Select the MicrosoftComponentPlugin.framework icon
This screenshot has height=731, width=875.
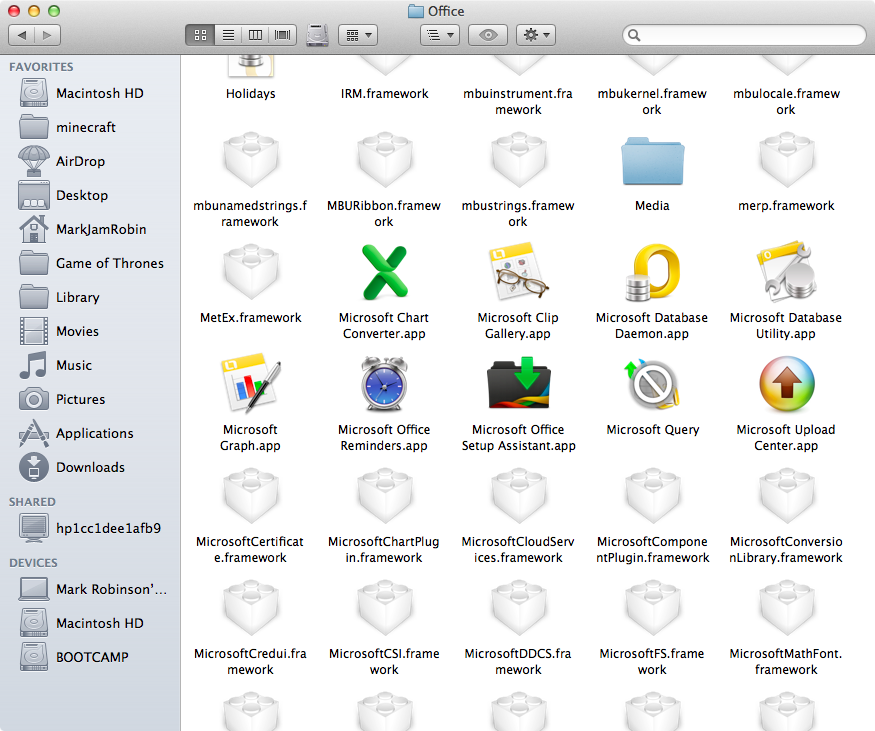click(x=652, y=496)
